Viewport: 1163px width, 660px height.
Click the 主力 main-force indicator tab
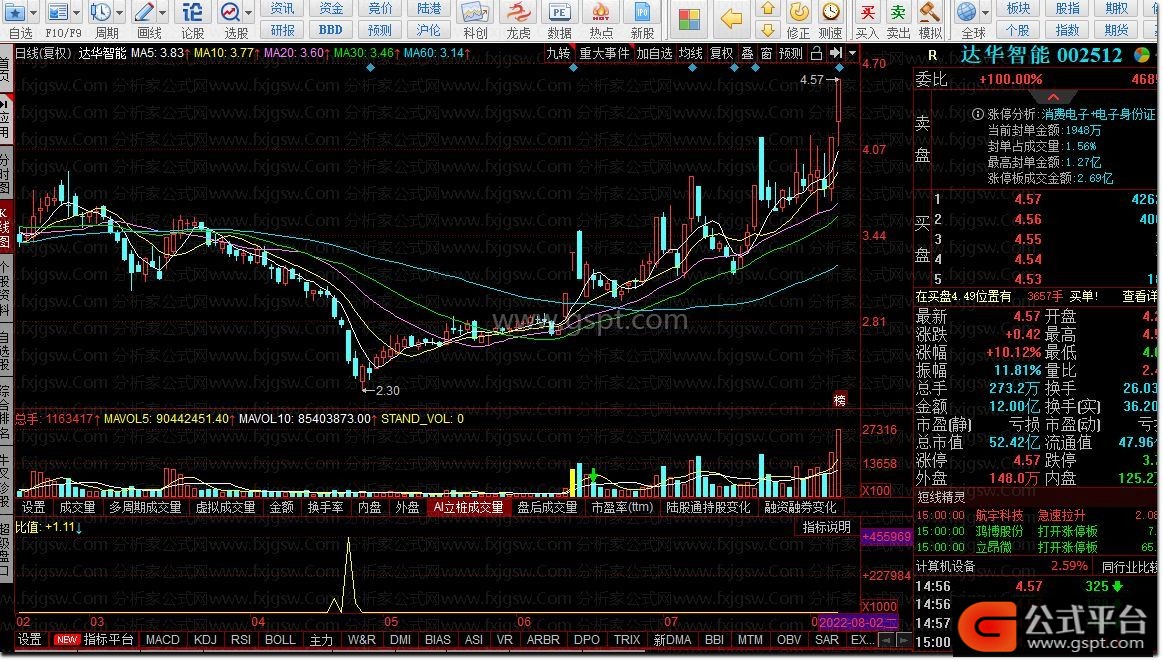point(320,640)
